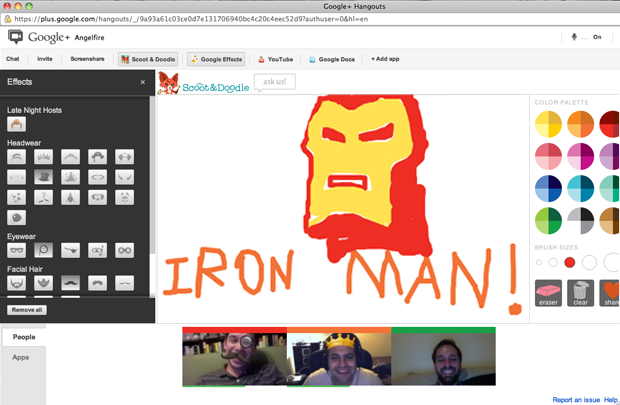Viewport: 620px width, 405px height.
Task: Switch to the People tab
Action: (24, 337)
